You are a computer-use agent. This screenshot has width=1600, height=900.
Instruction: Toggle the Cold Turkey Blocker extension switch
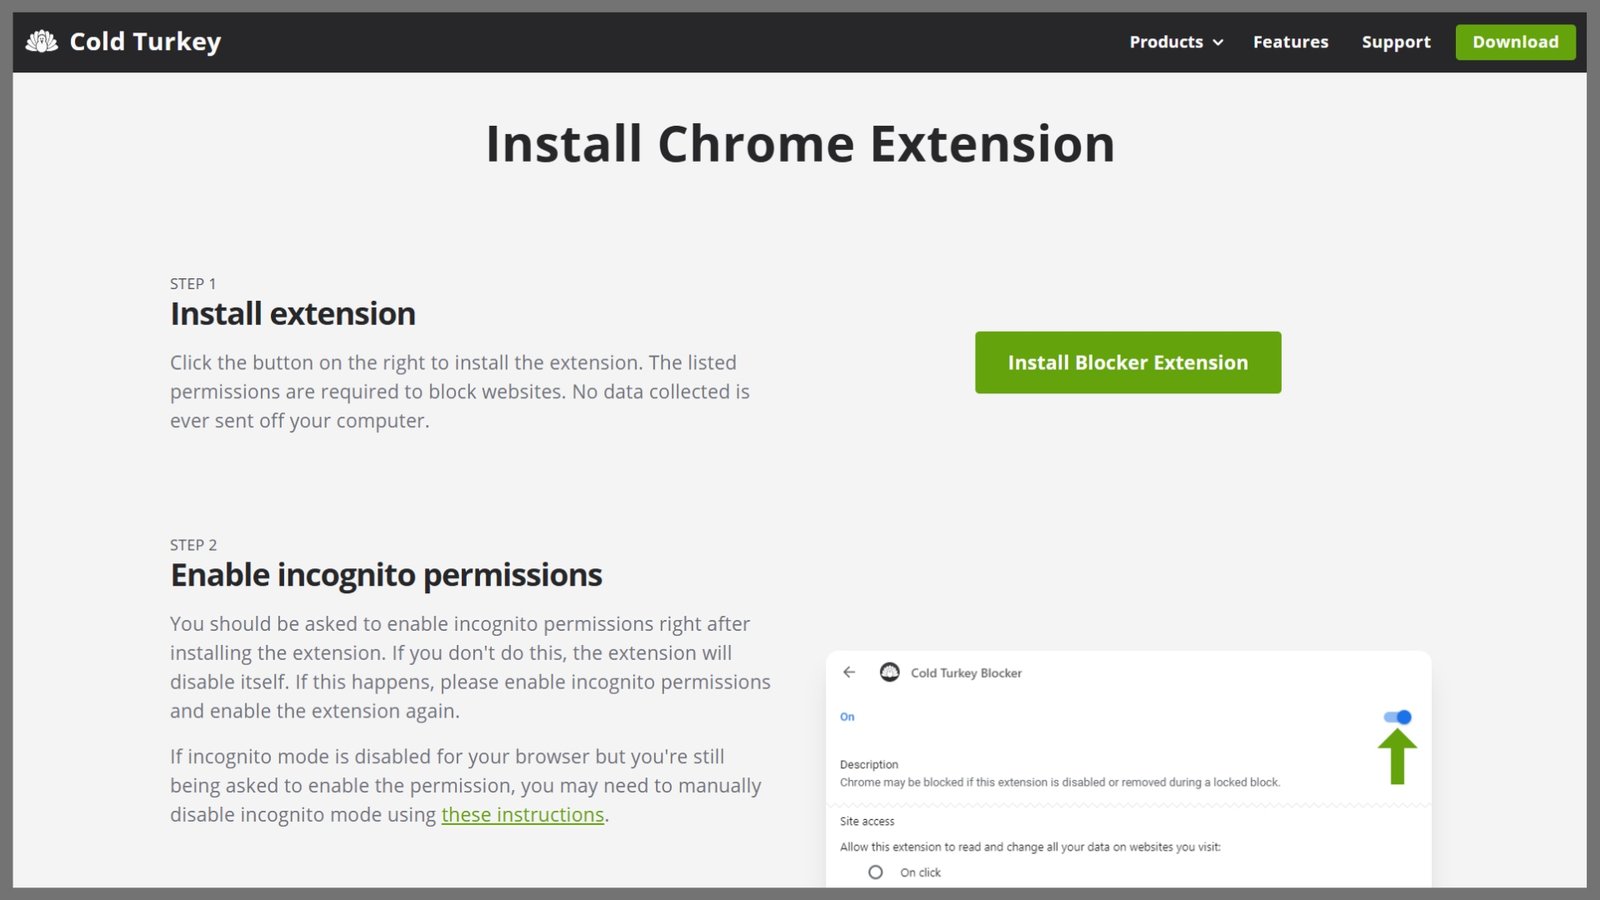pos(1397,717)
